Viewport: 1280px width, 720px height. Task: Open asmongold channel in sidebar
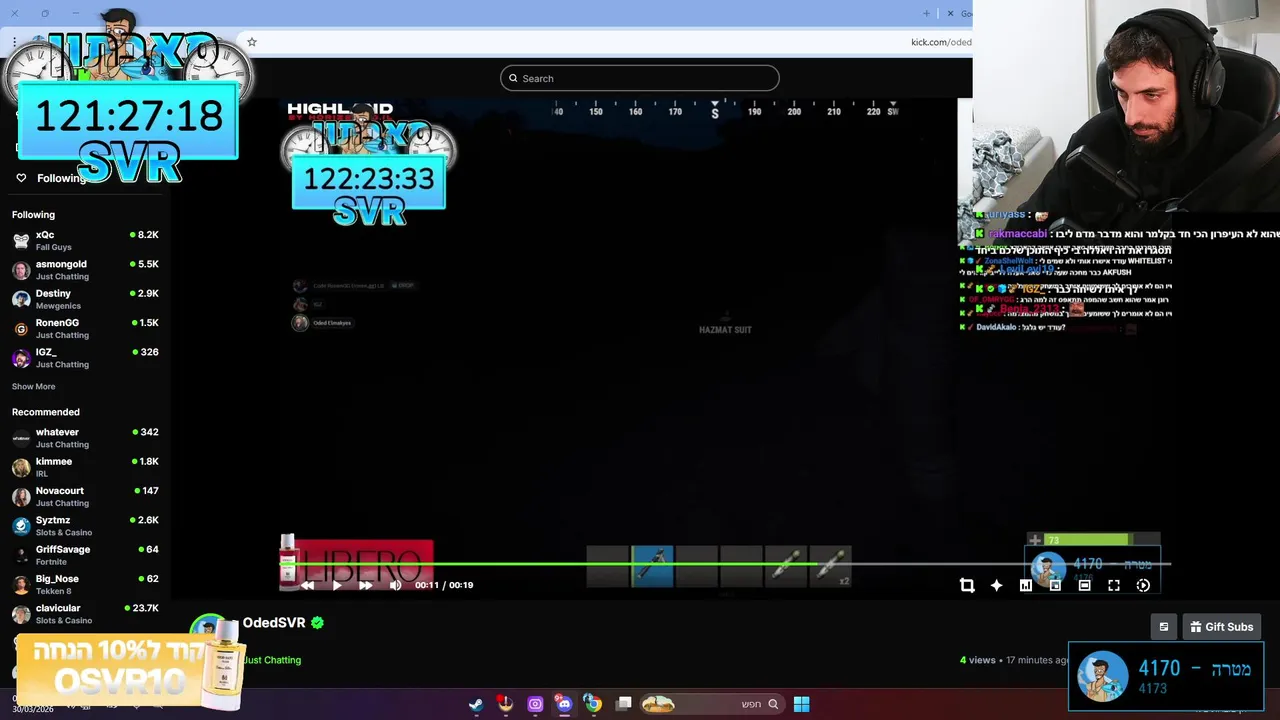[85, 270]
